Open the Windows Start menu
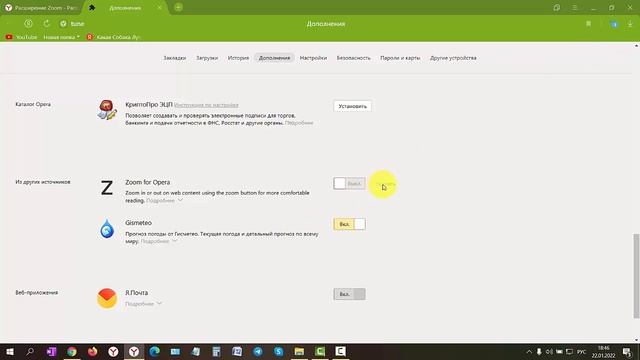 [9, 351]
